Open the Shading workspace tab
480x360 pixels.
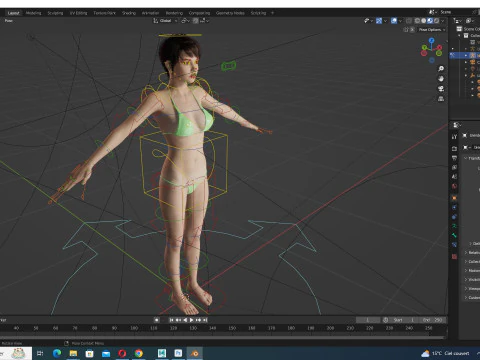pos(129,13)
